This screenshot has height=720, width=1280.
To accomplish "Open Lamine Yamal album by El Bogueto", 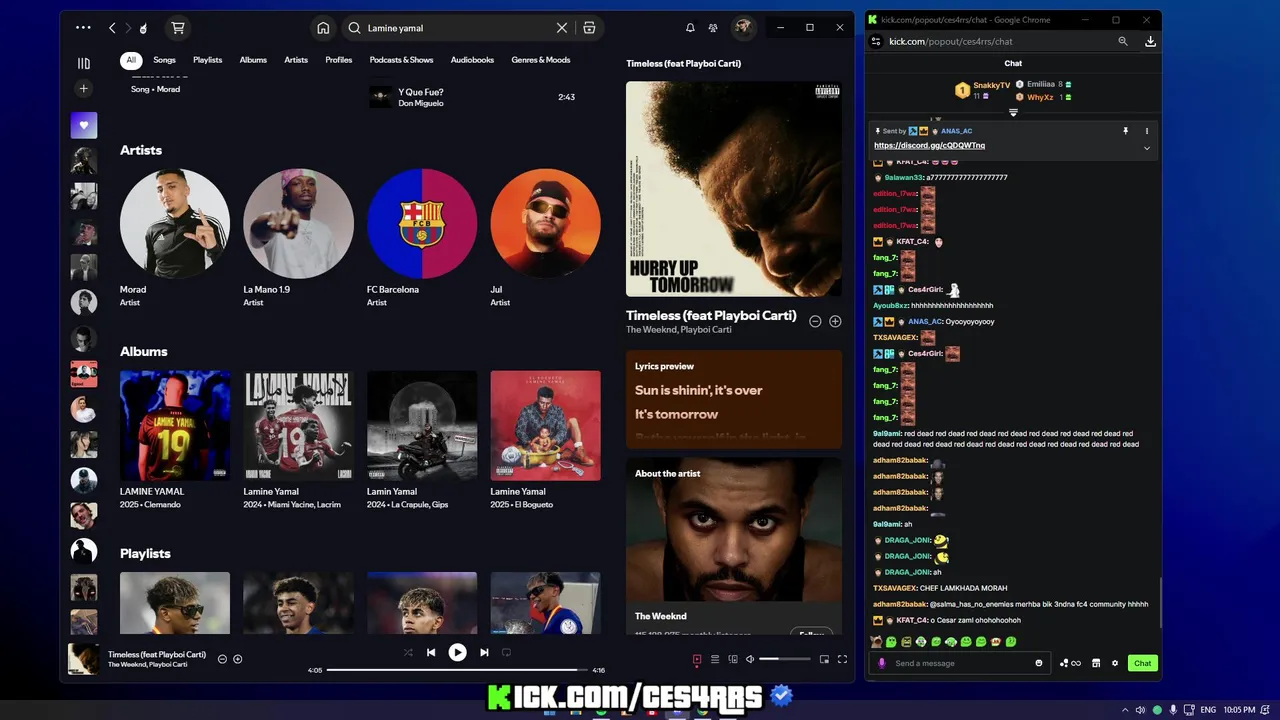I will (545, 440).
